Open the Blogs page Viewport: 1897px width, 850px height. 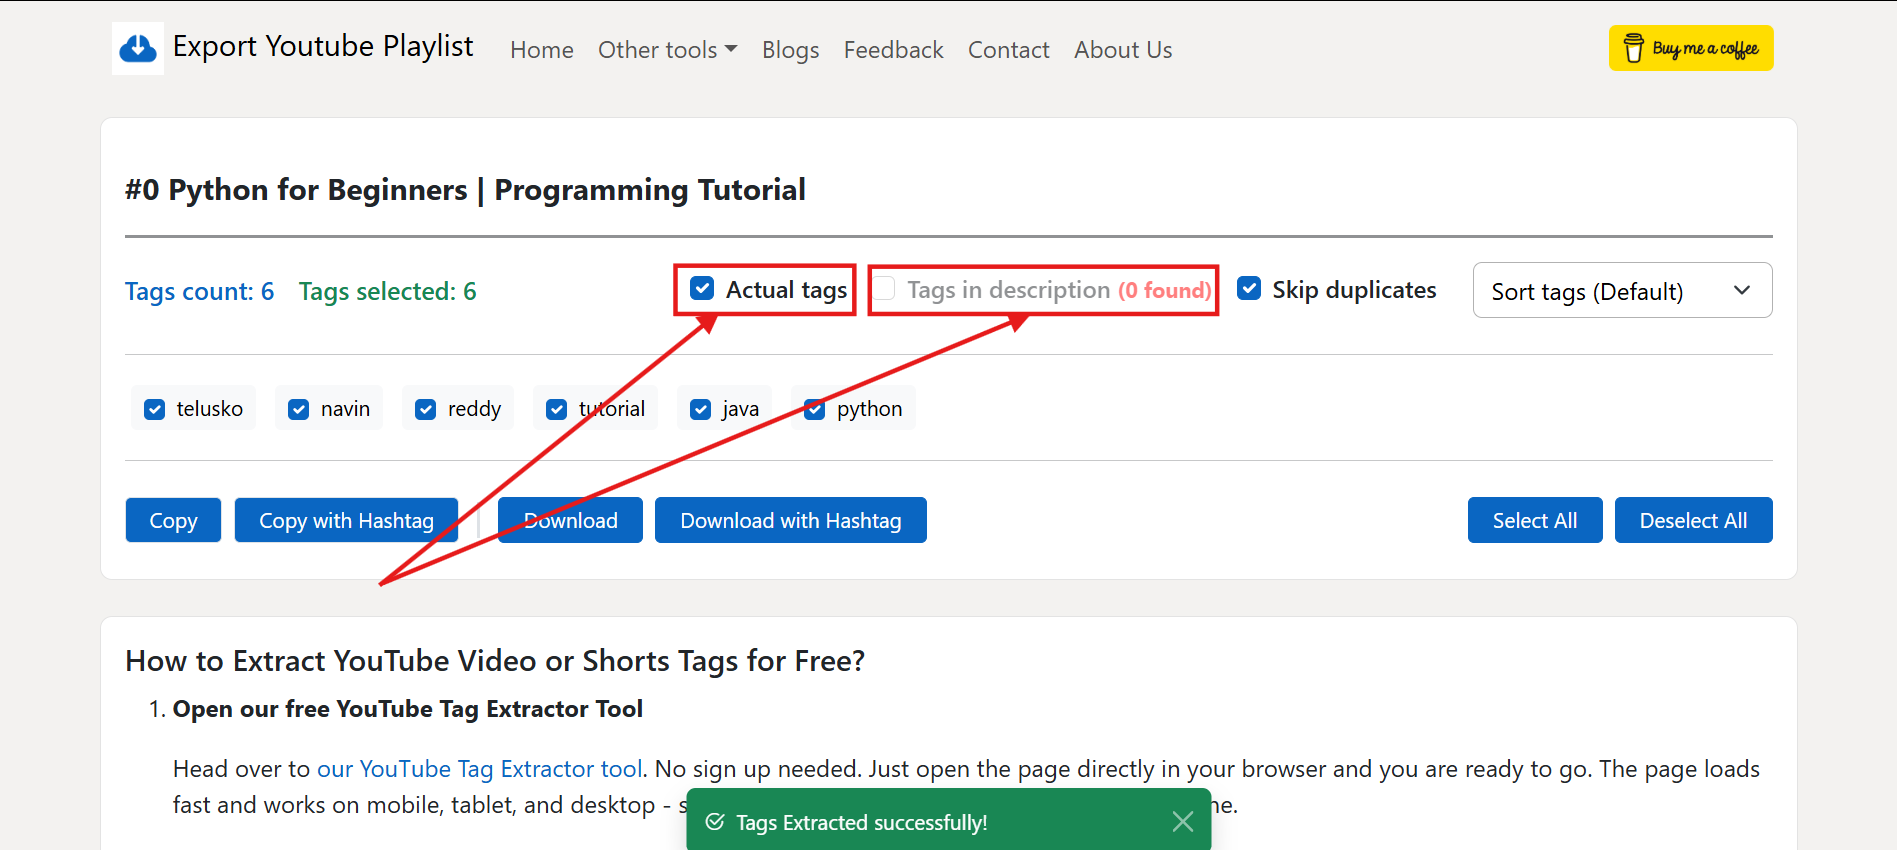(790, 50)
